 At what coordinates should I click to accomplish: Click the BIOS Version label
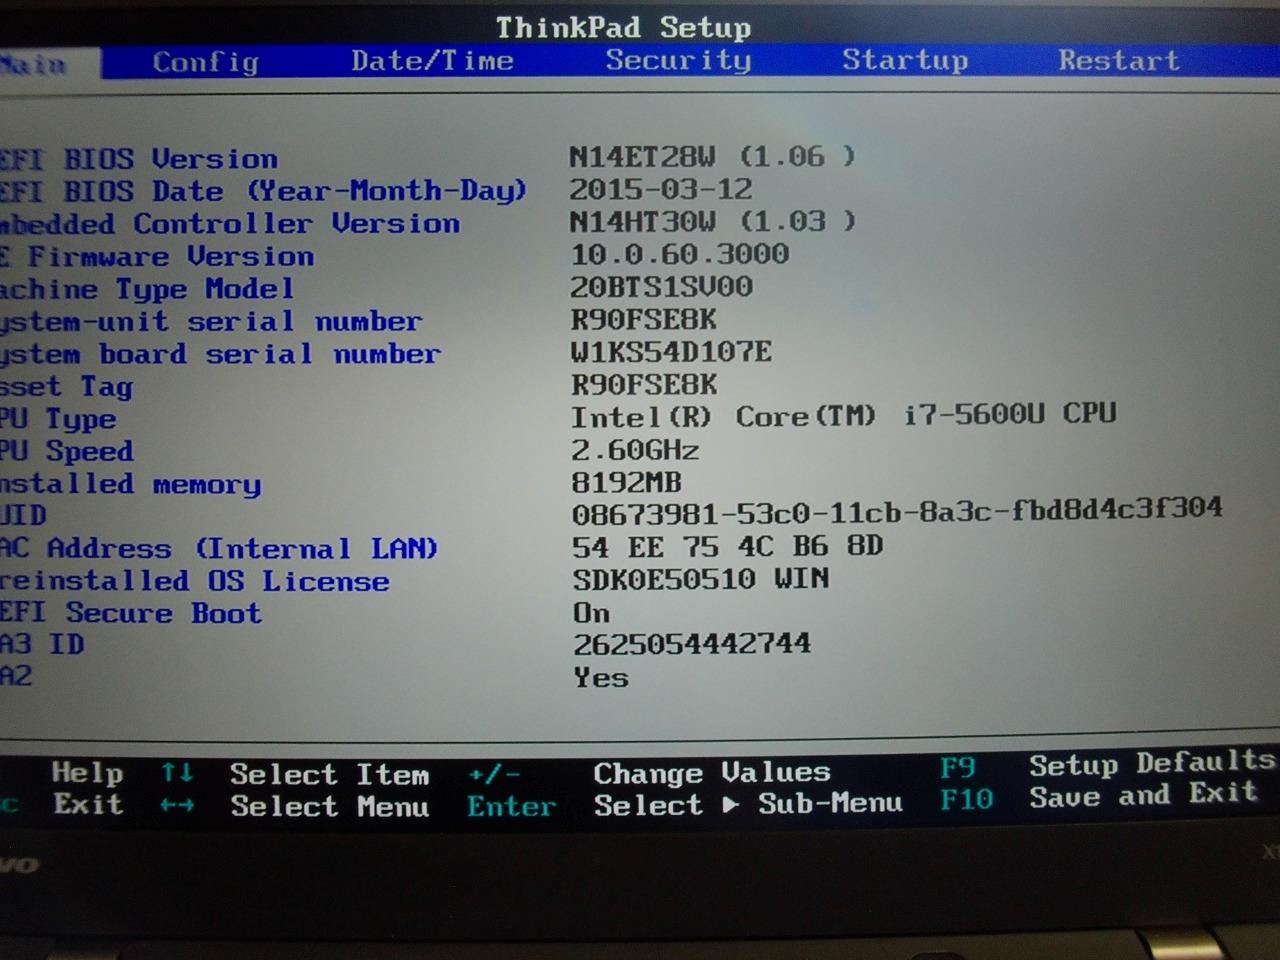[x=139, y=159]
